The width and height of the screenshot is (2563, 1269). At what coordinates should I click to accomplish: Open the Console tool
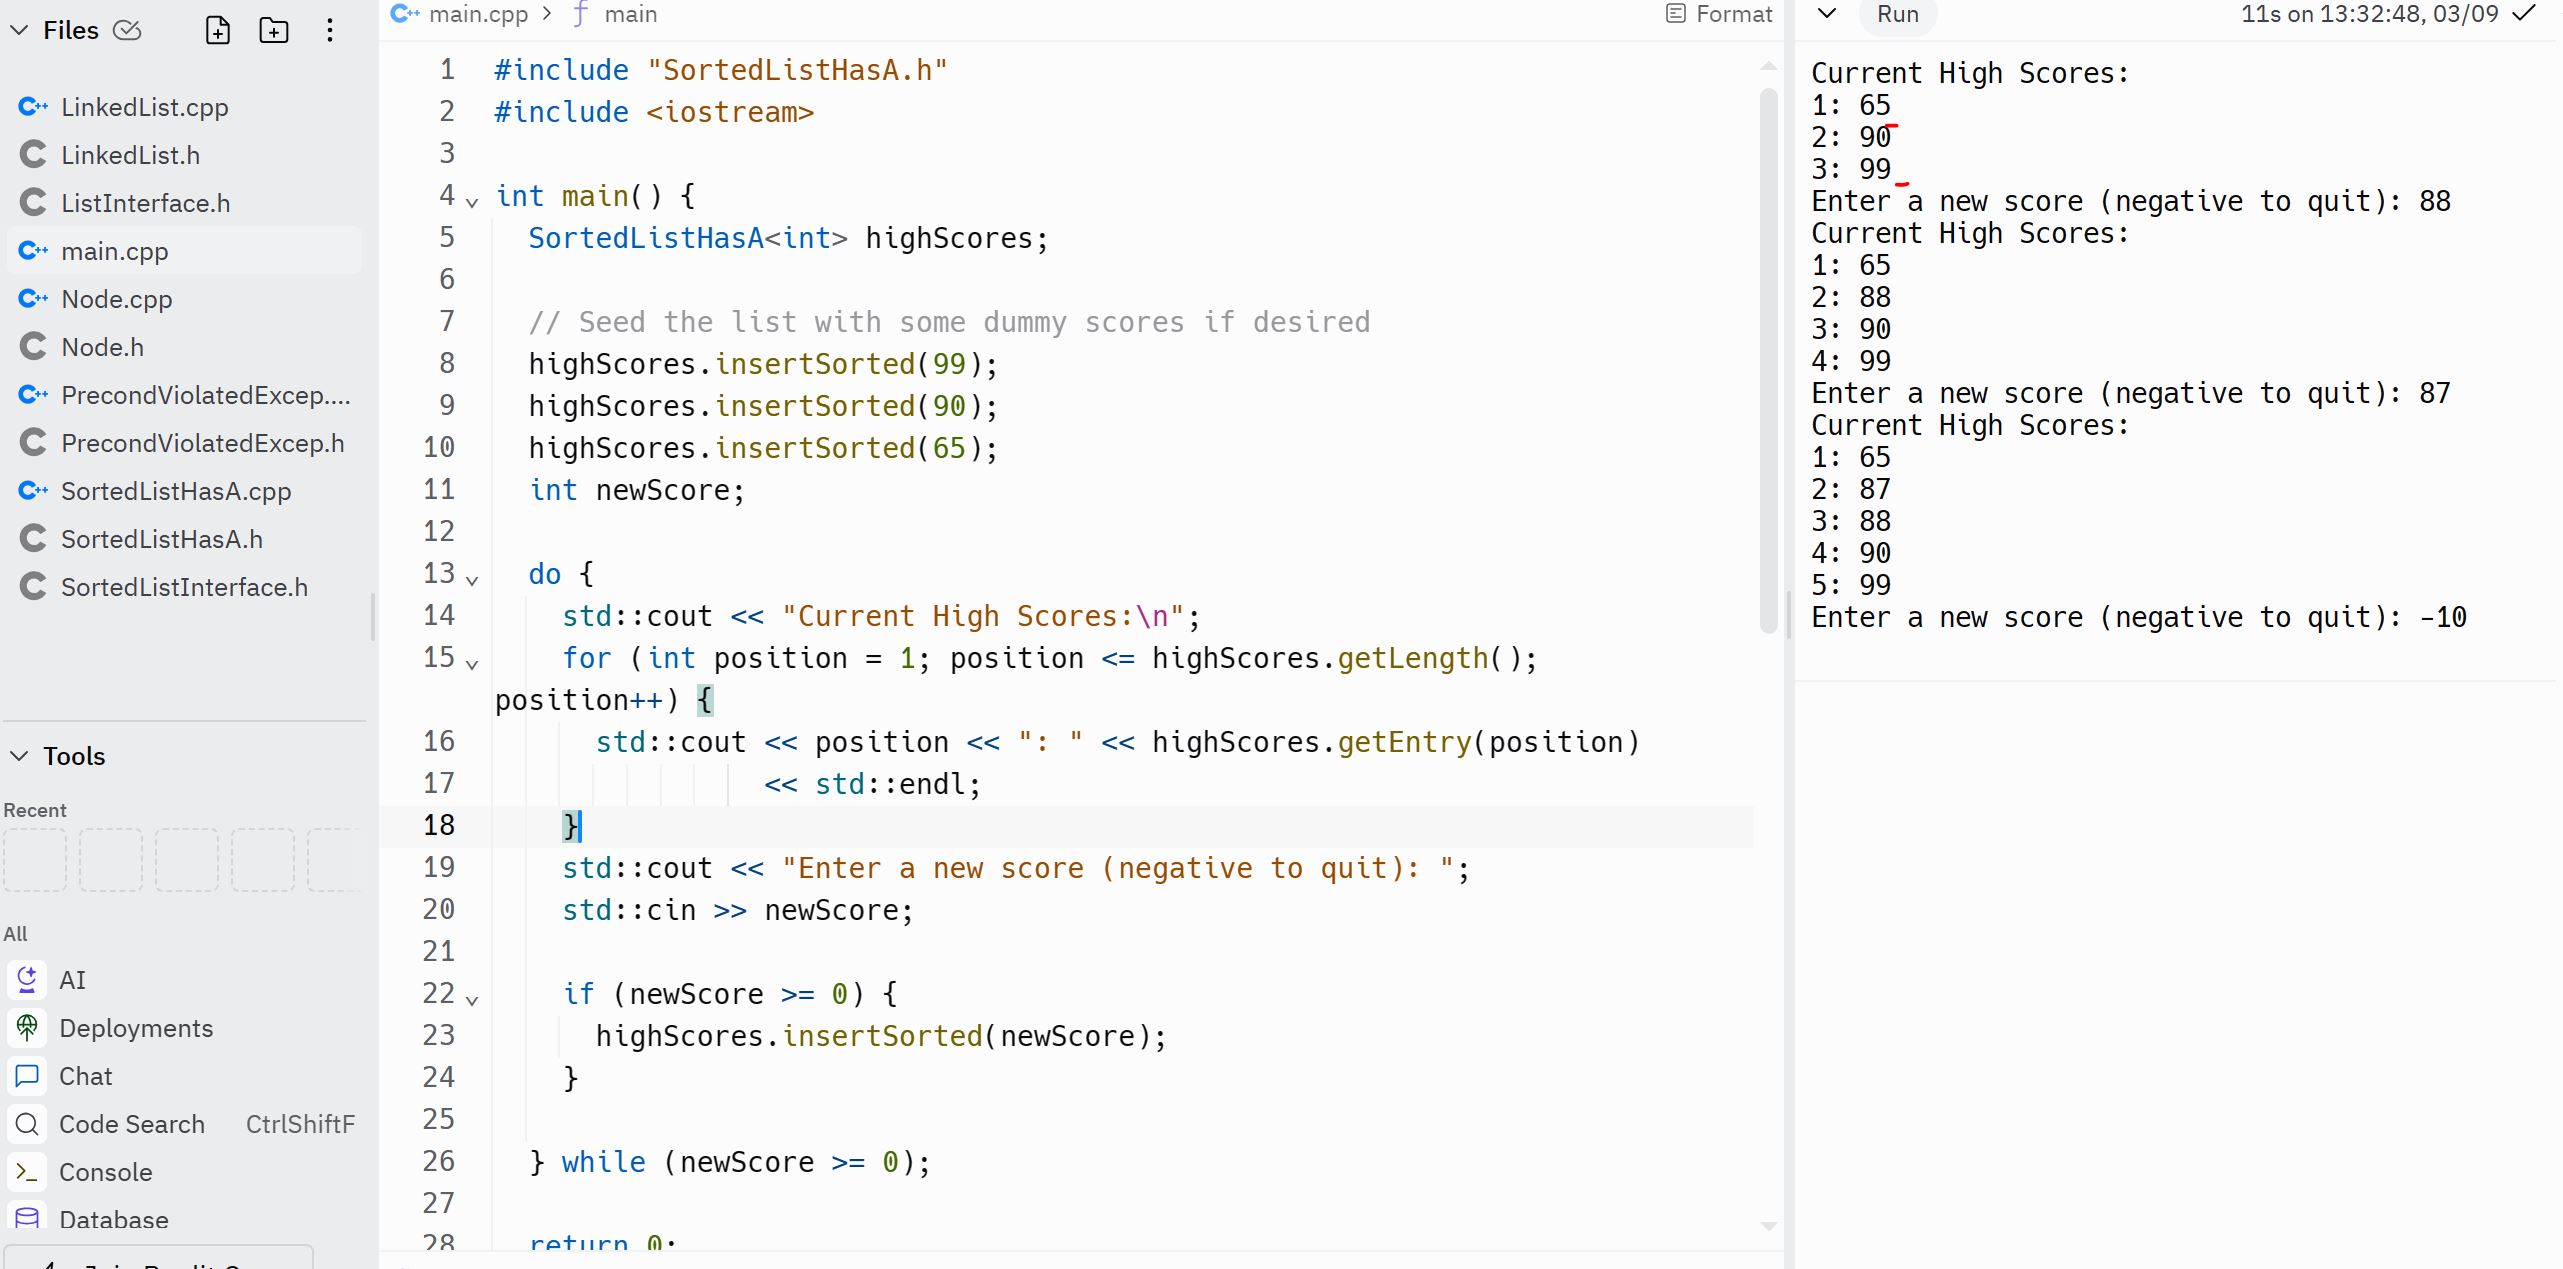coord(105,1172)
